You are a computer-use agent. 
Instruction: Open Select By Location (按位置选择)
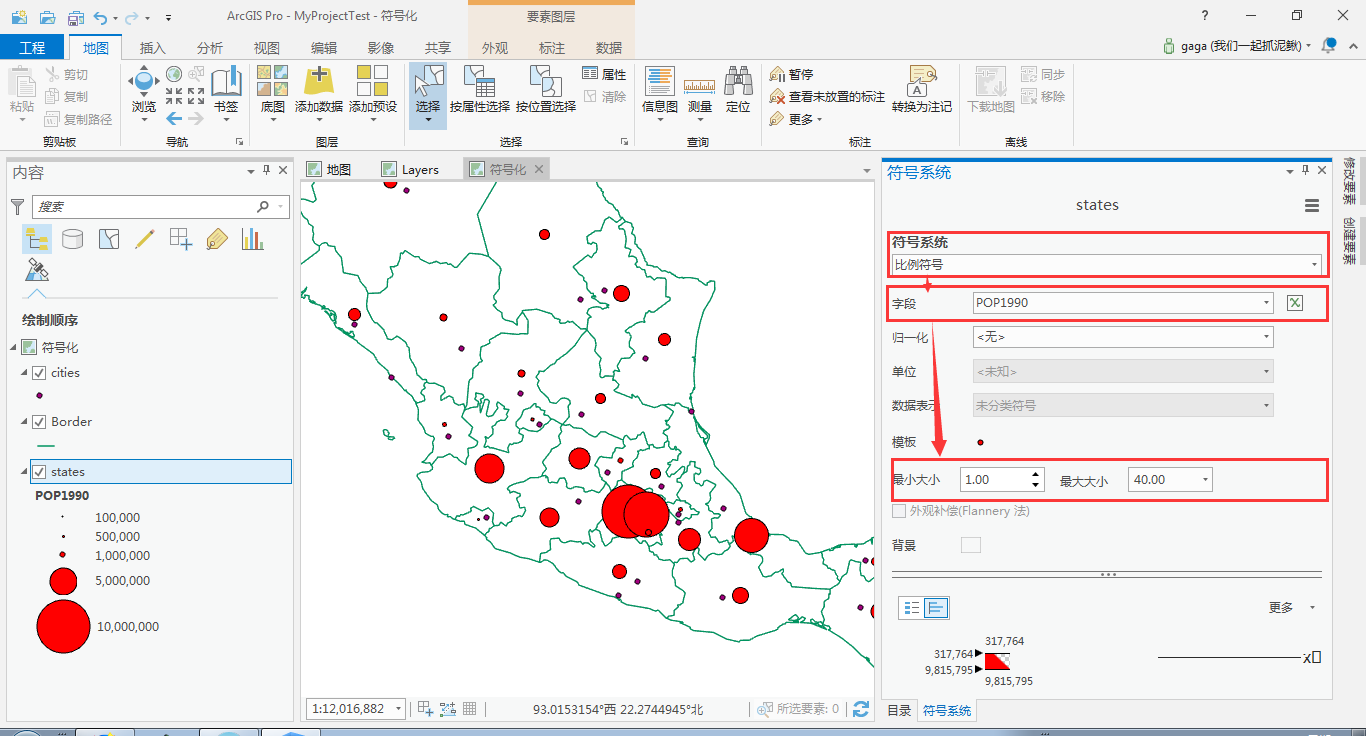tap(546, 90)
